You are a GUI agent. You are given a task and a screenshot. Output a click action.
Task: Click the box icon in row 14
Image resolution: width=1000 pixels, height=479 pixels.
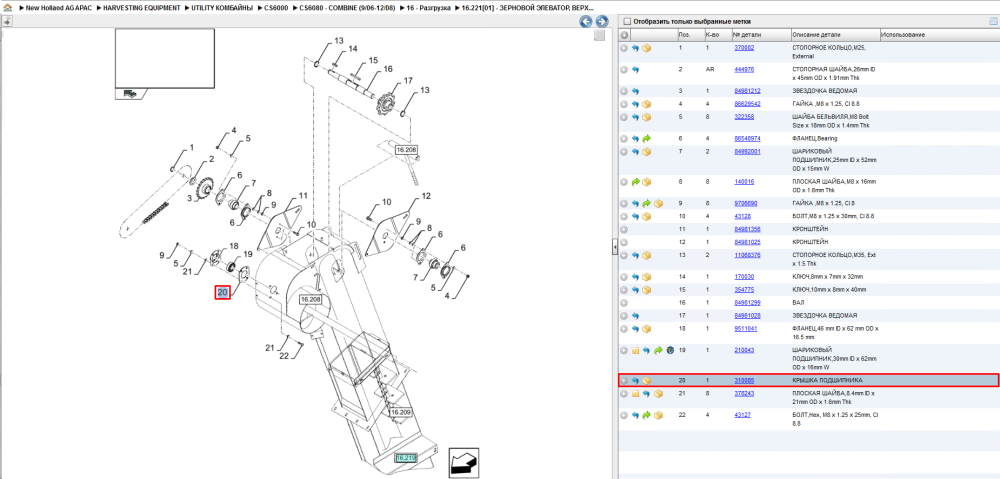click(x=646, y=277)
